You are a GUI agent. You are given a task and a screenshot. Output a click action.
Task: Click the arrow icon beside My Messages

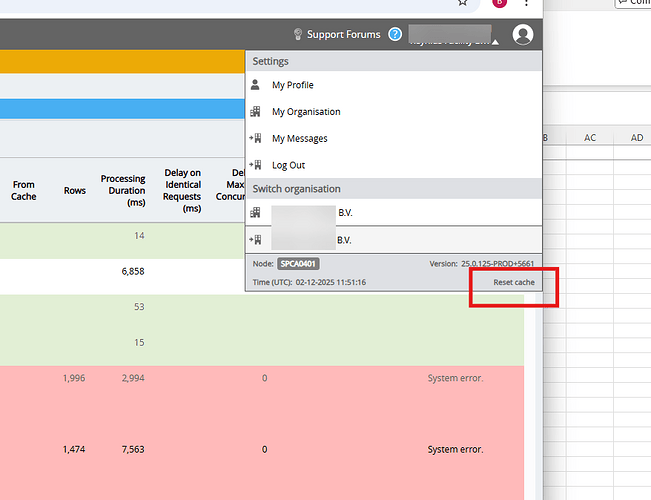point(255,138)
